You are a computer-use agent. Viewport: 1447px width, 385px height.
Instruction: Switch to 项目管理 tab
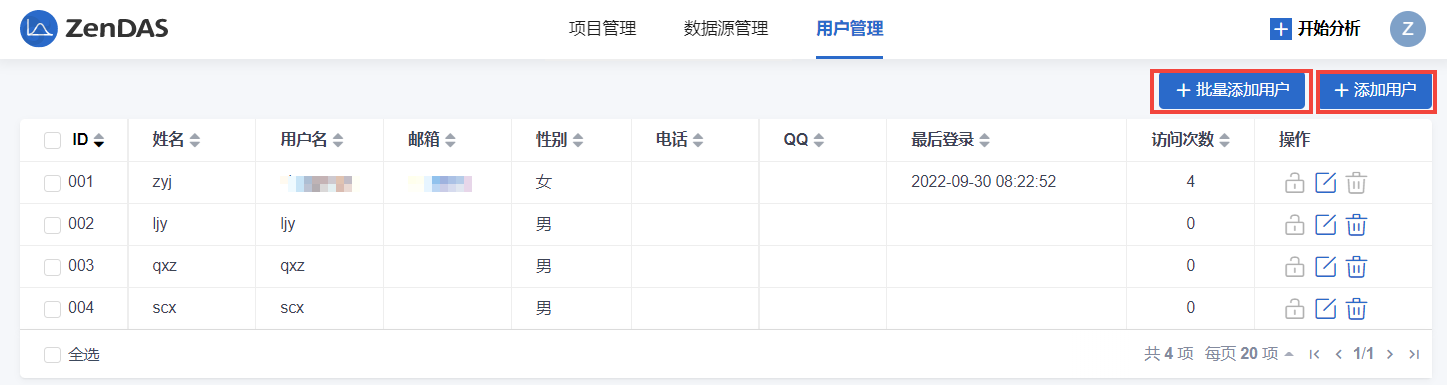[602, 29]
